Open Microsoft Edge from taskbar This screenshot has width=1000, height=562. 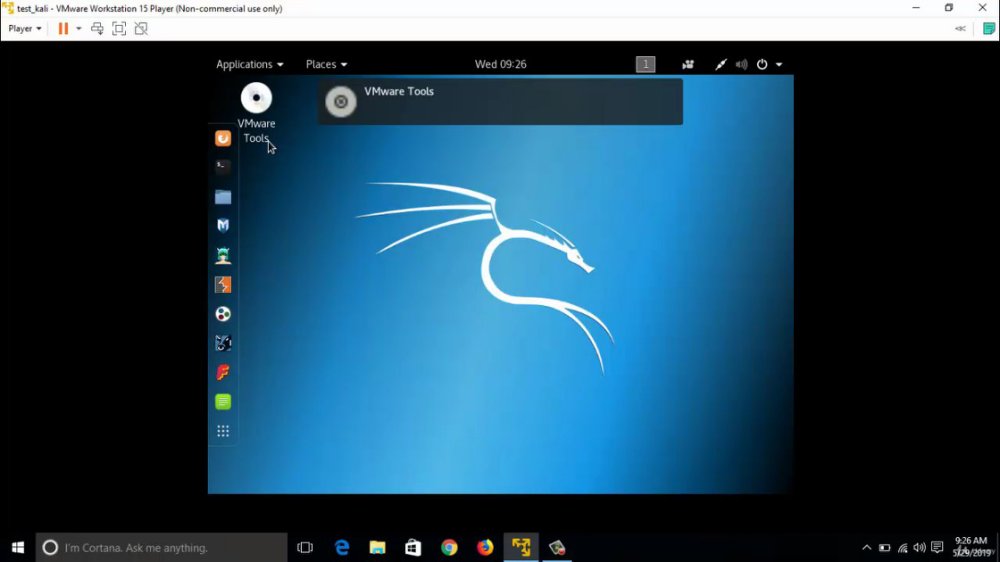[342, 547]
